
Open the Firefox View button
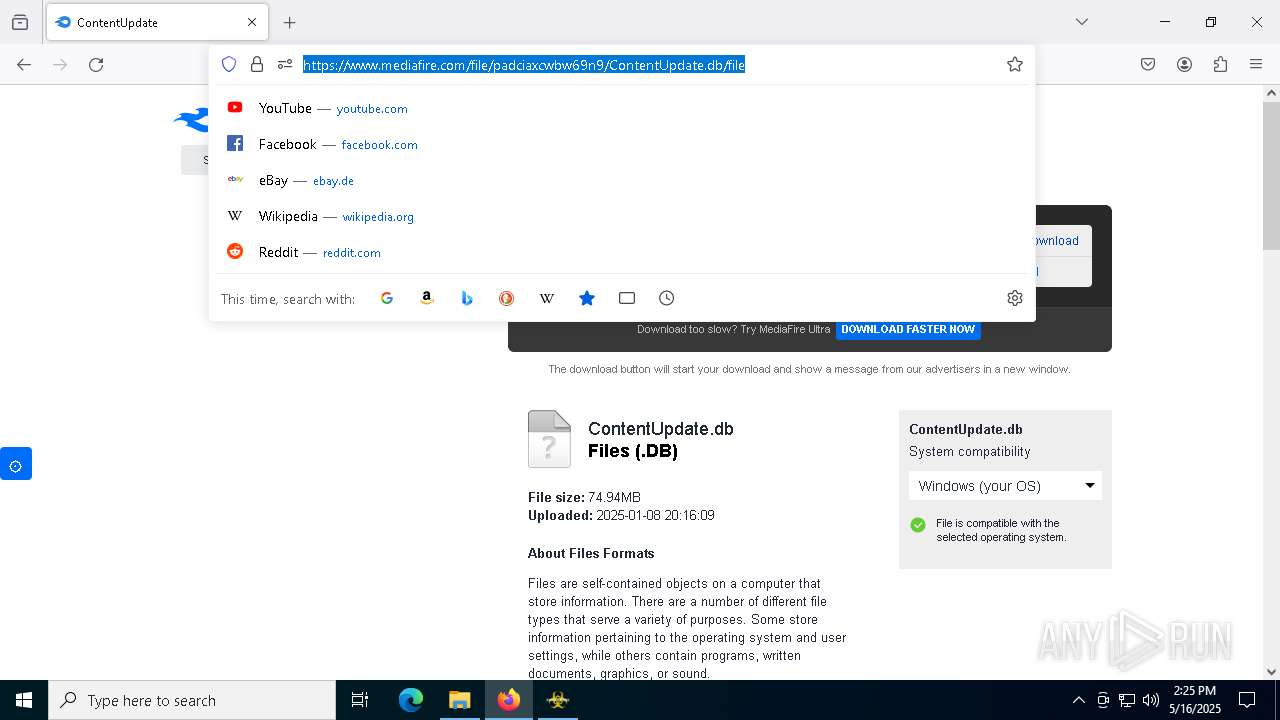20,22
